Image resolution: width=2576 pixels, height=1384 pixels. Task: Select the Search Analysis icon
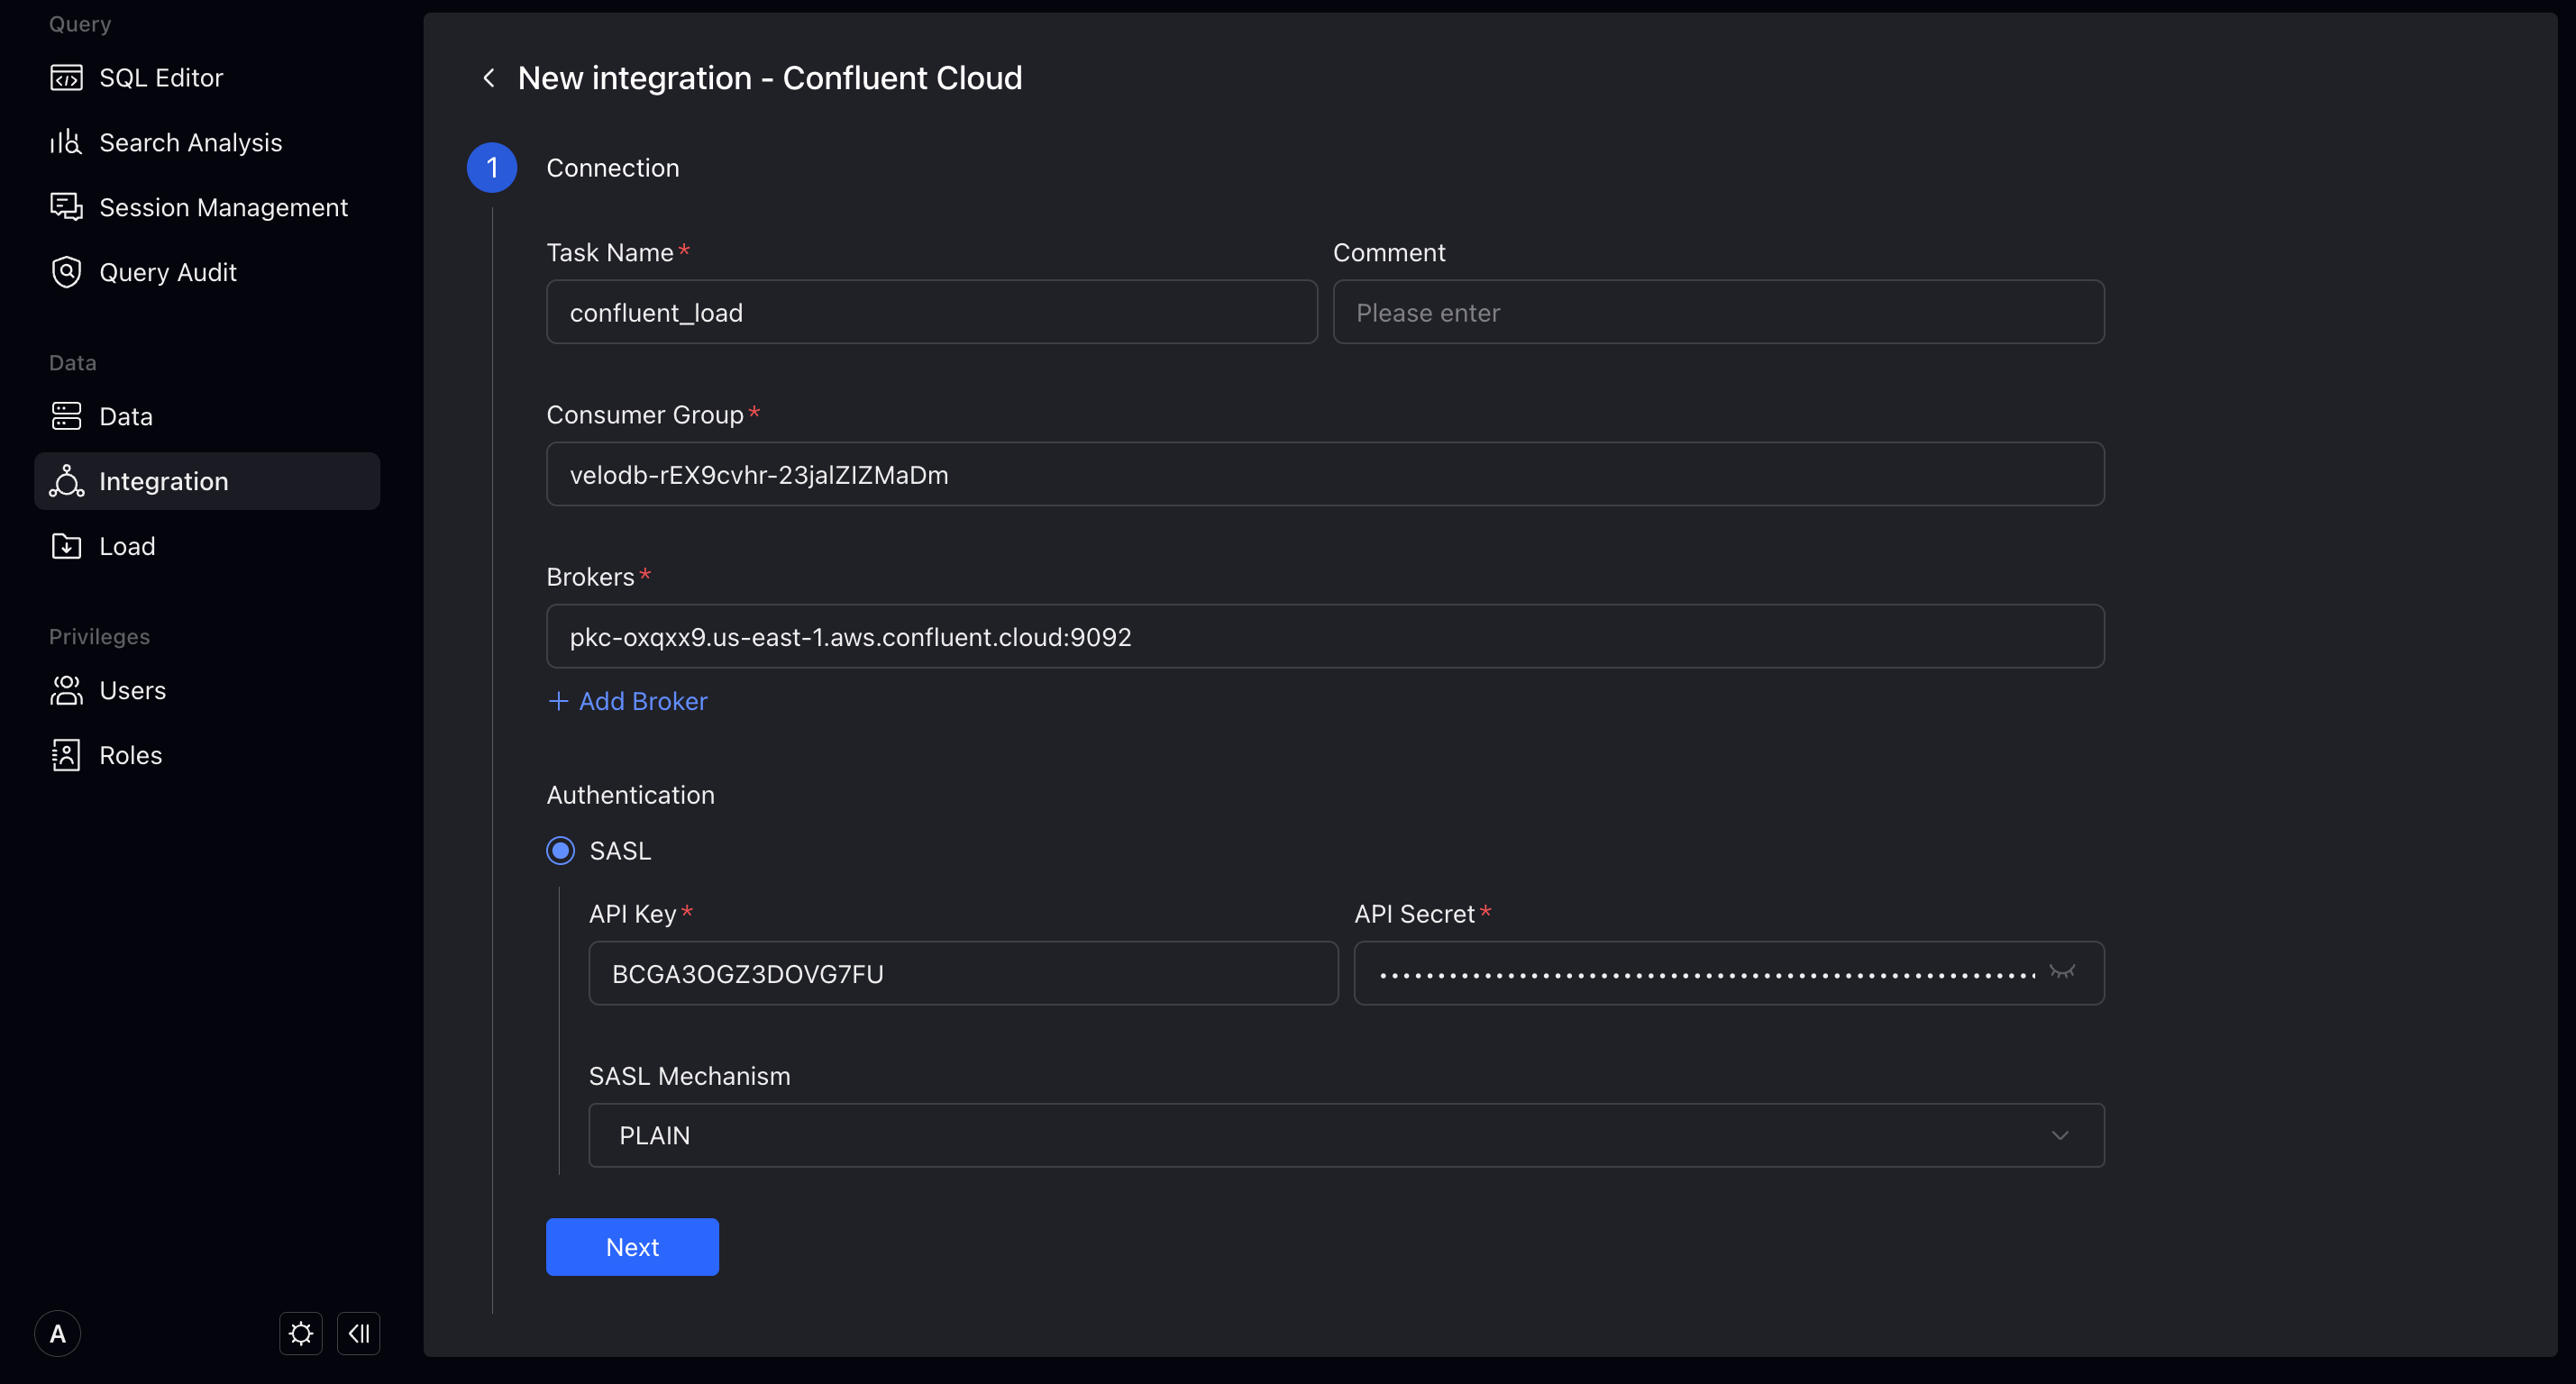[x=66, y=142]
